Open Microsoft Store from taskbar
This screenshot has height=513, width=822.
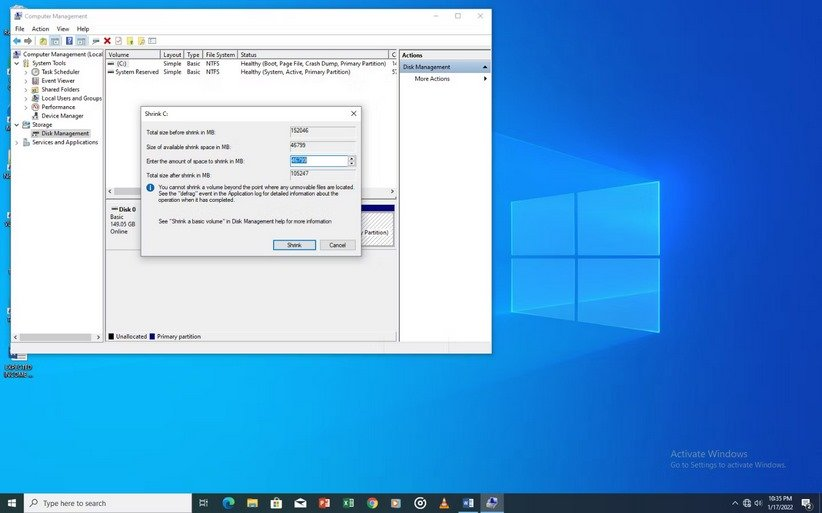[x=276, y=503]
